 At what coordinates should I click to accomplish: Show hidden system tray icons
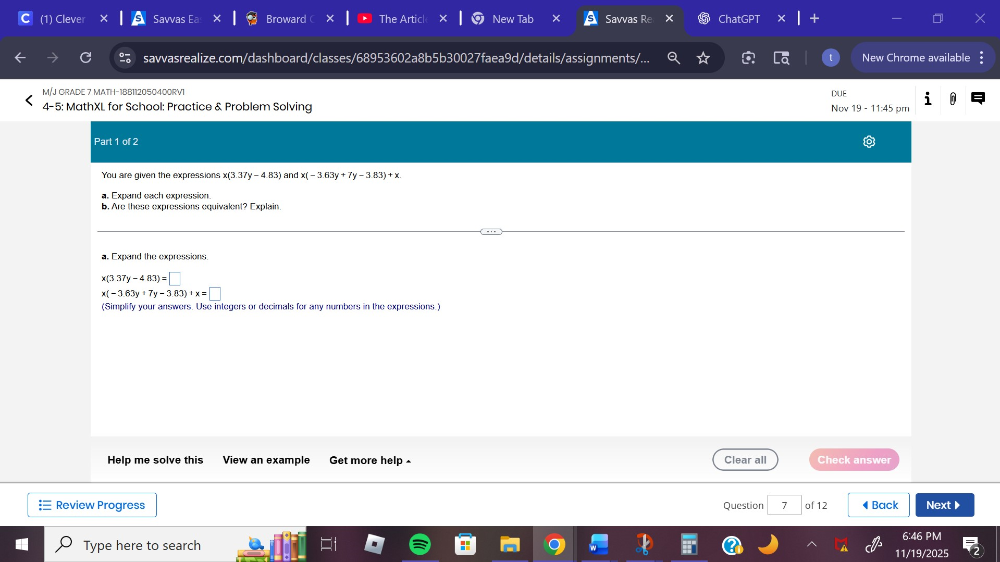812,545
